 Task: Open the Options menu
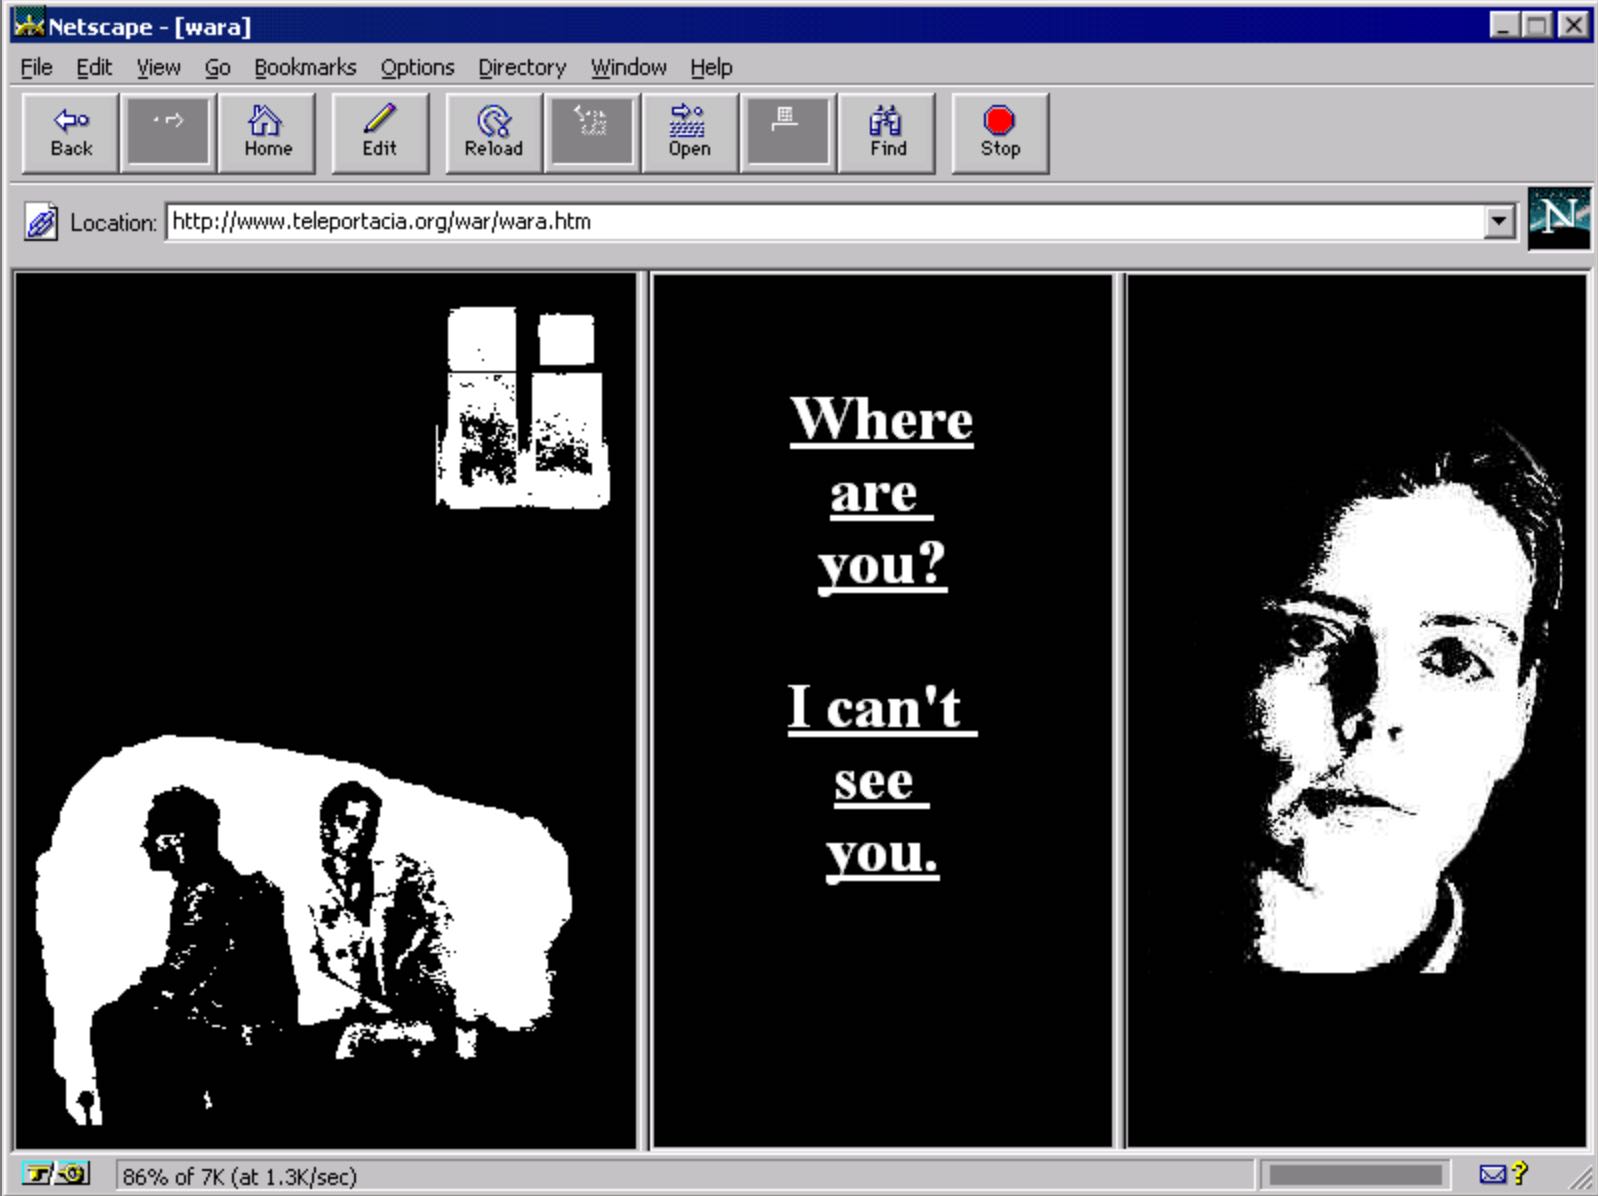(x=417, y=67)
